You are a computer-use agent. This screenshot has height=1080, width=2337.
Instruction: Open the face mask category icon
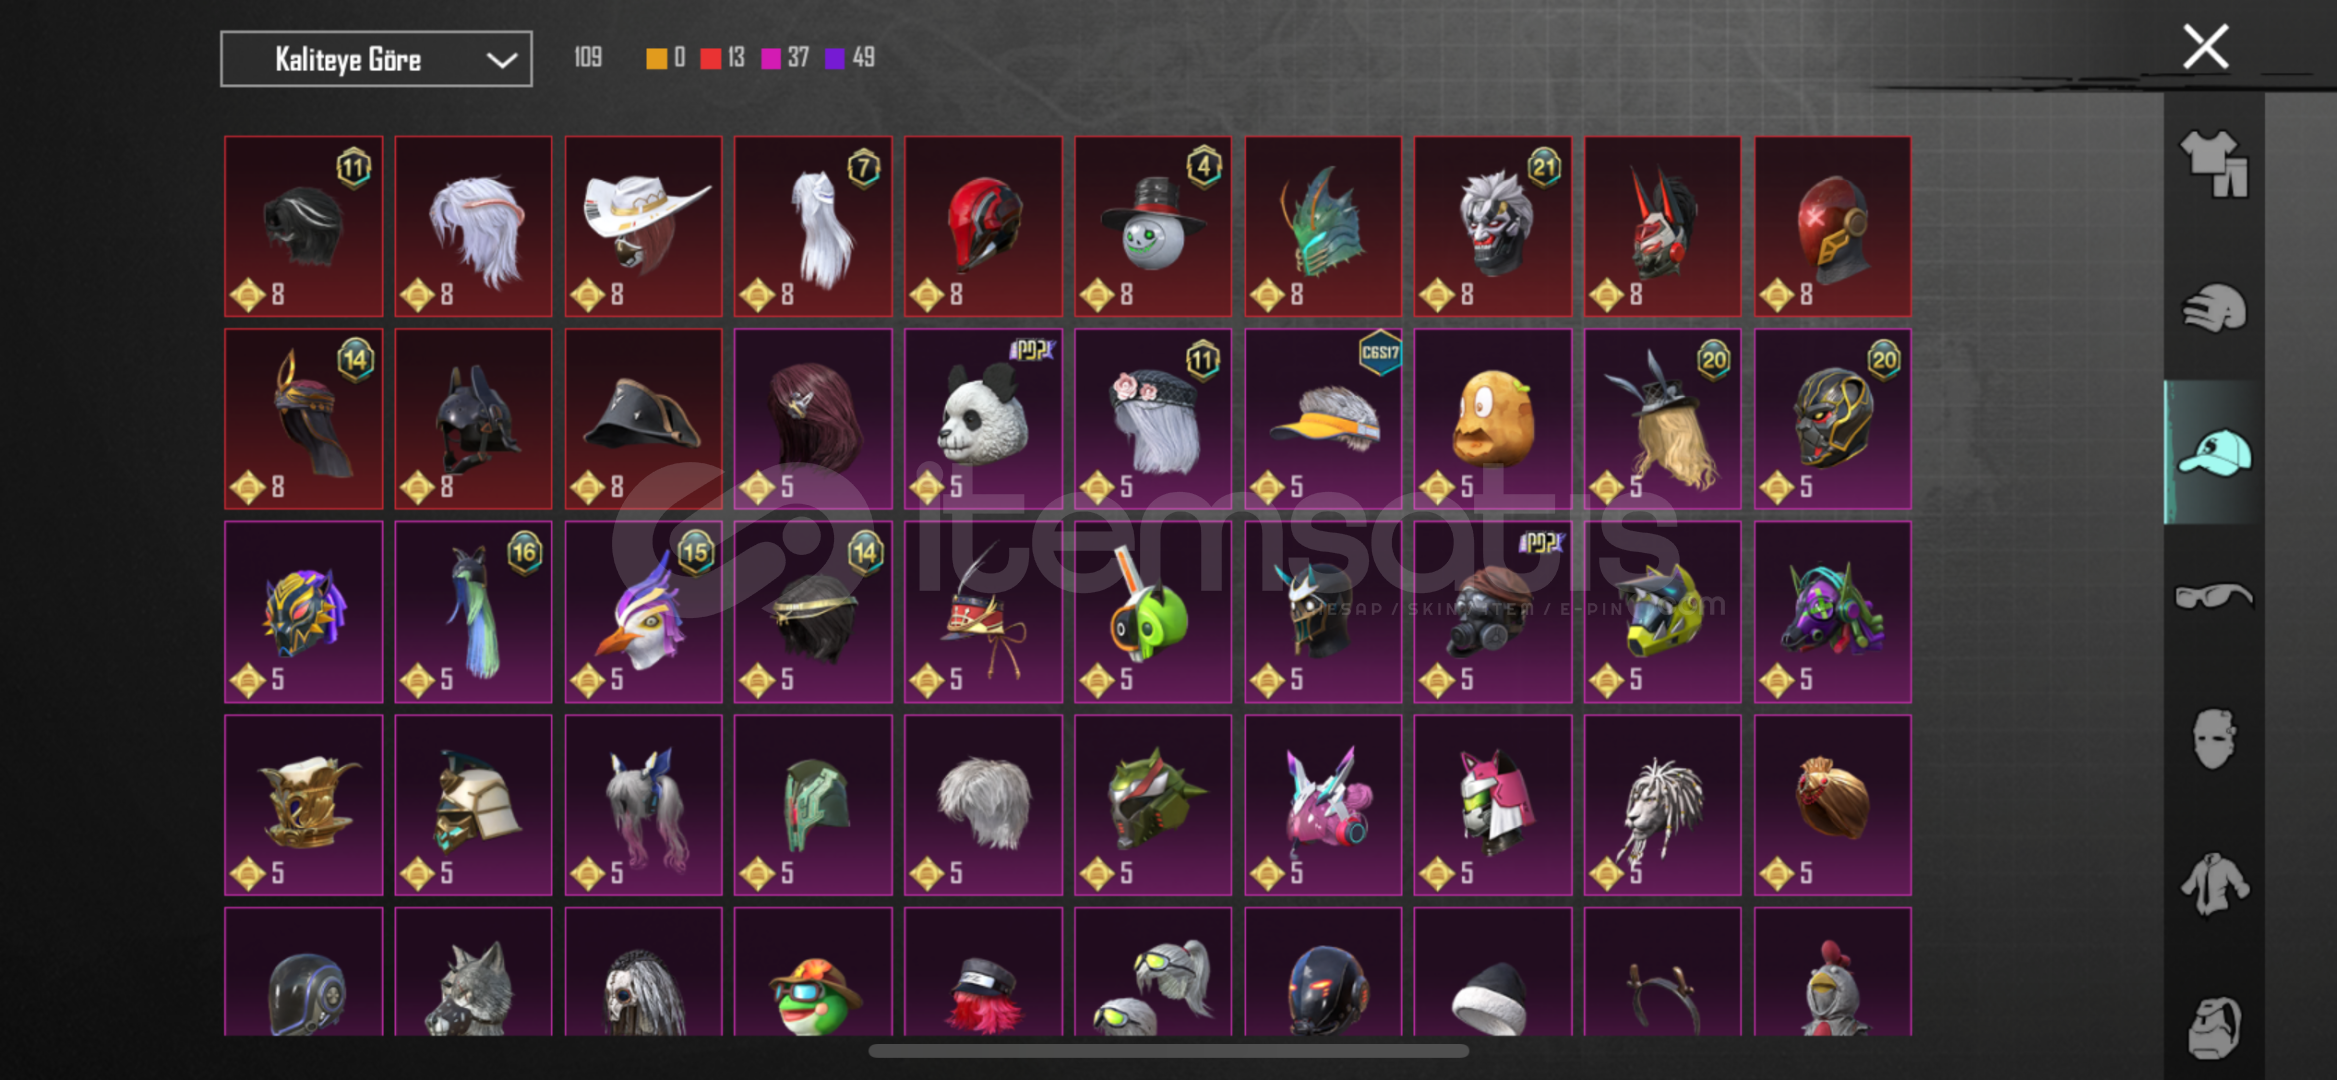coord(2214,739)
